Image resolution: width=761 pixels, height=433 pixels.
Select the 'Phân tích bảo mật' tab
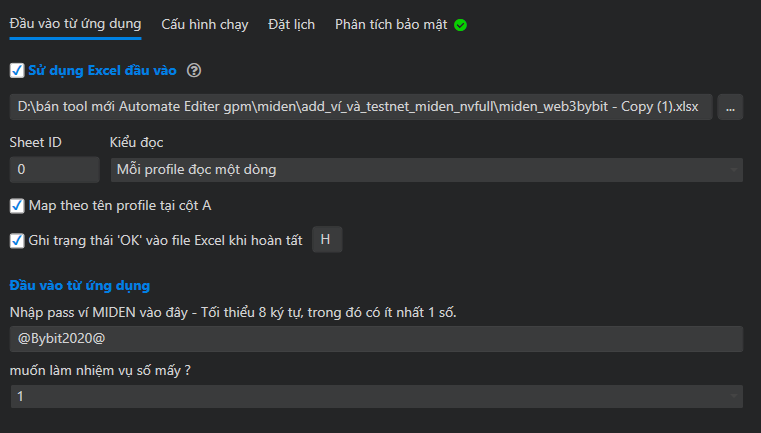pos(392,24)
